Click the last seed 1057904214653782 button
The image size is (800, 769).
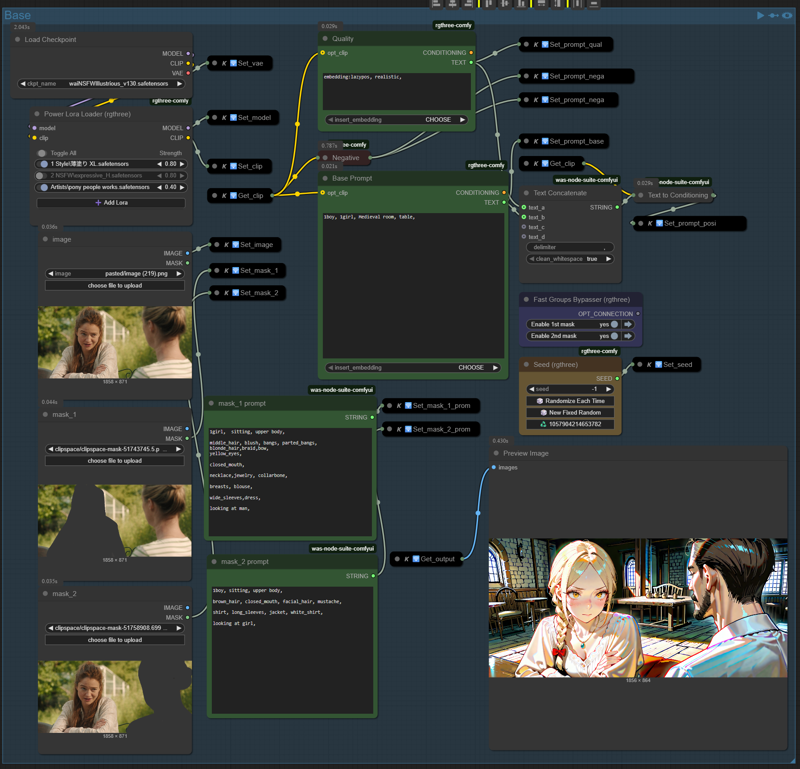point(570,424)
